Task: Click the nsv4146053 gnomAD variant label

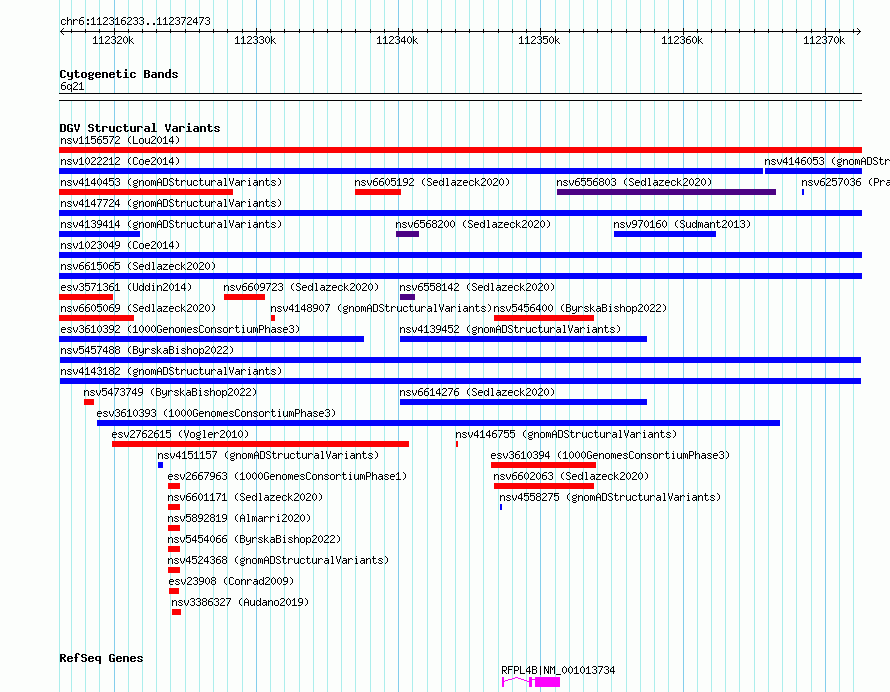Action: (826, 161)
